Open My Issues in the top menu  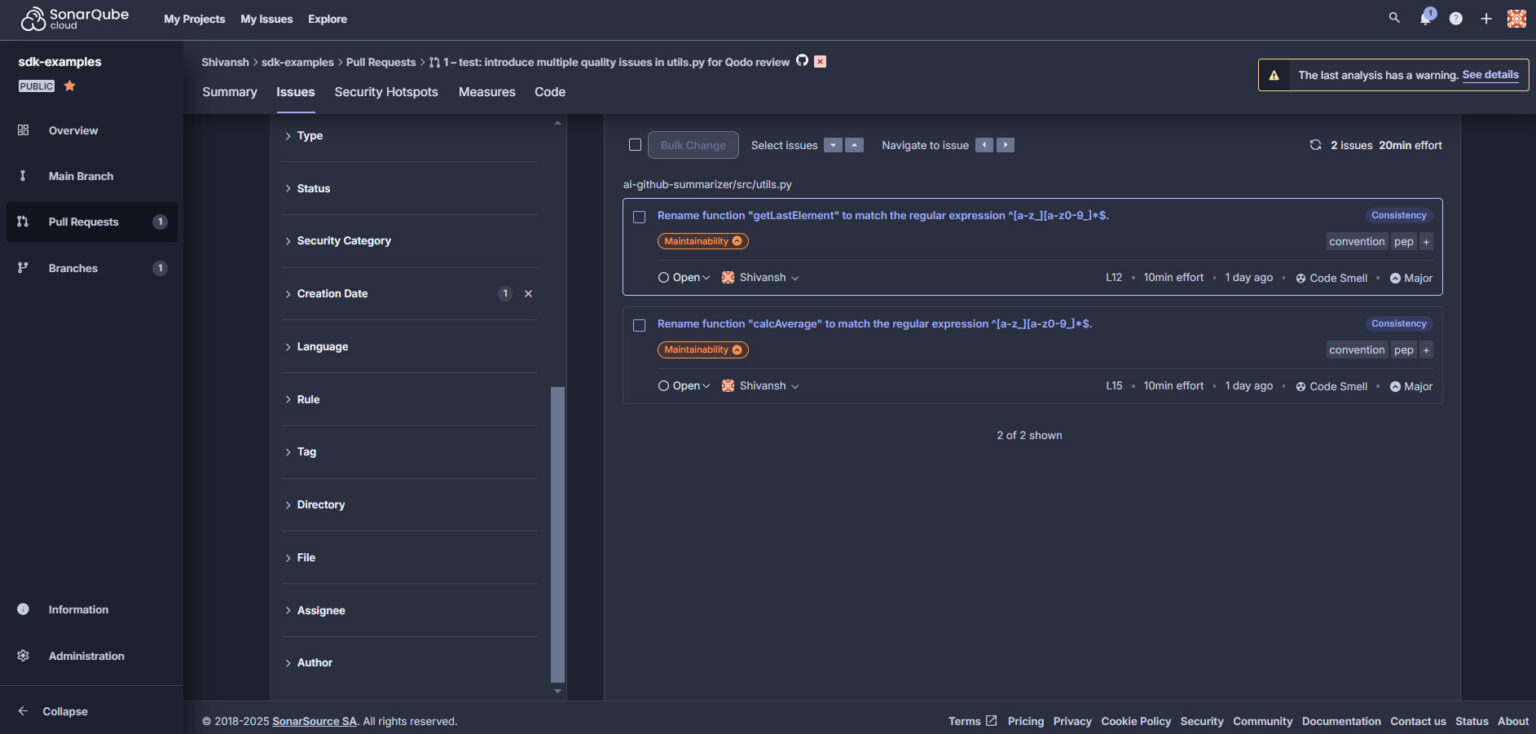(266, 18)
